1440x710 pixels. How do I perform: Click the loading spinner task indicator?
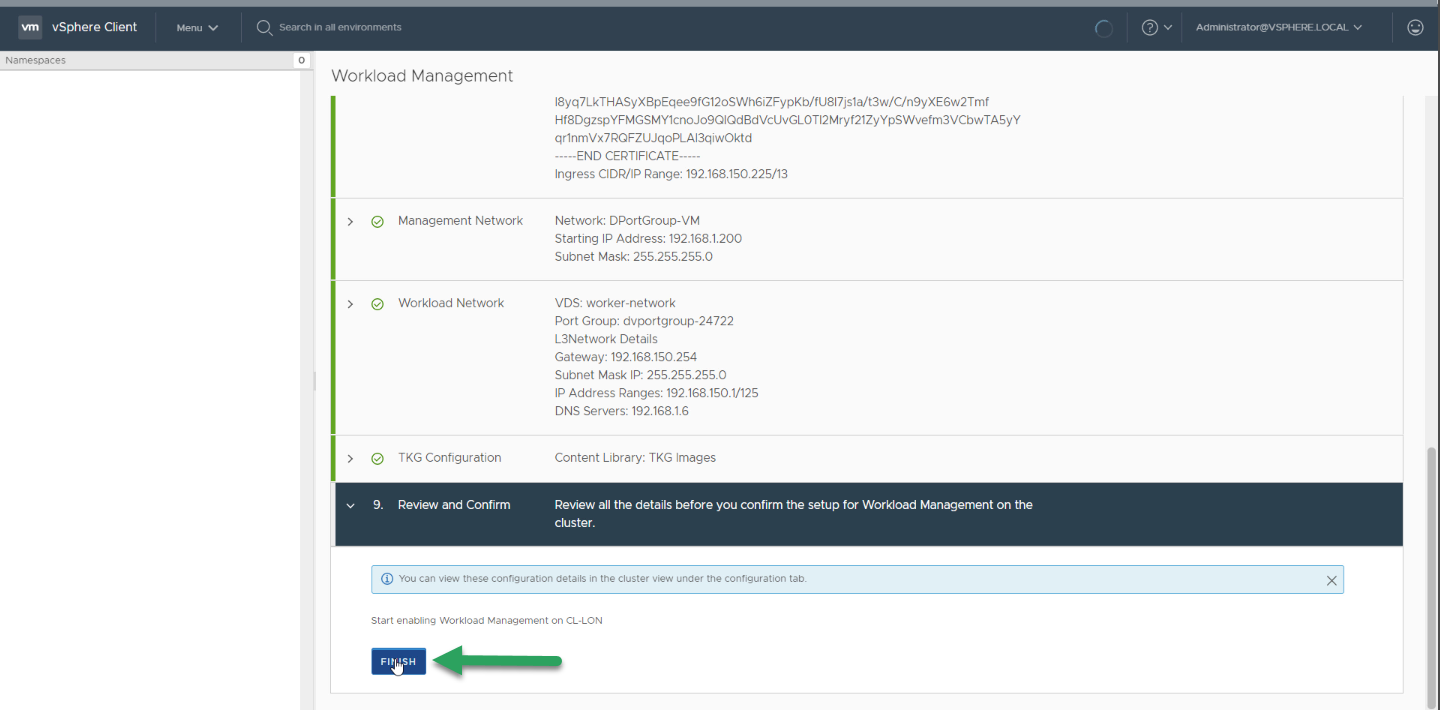tap(1104, 28)
